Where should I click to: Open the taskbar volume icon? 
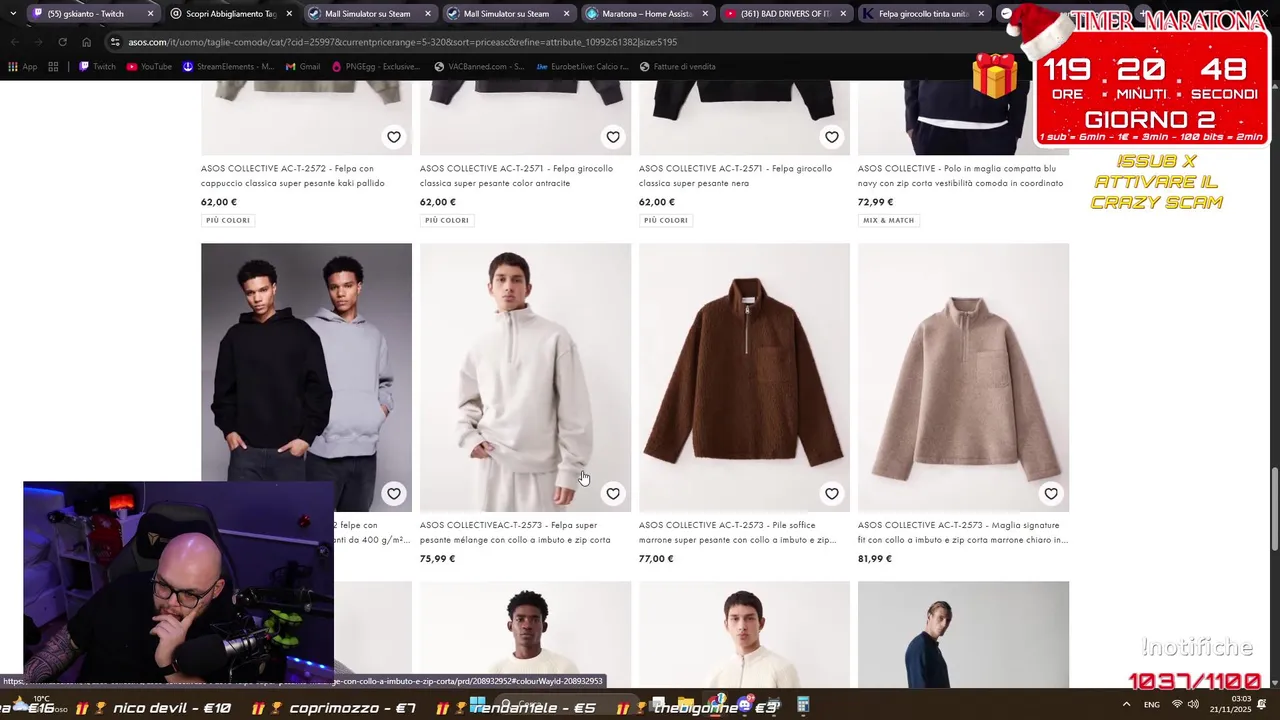pyautogui.click(x=1193, y=705)
